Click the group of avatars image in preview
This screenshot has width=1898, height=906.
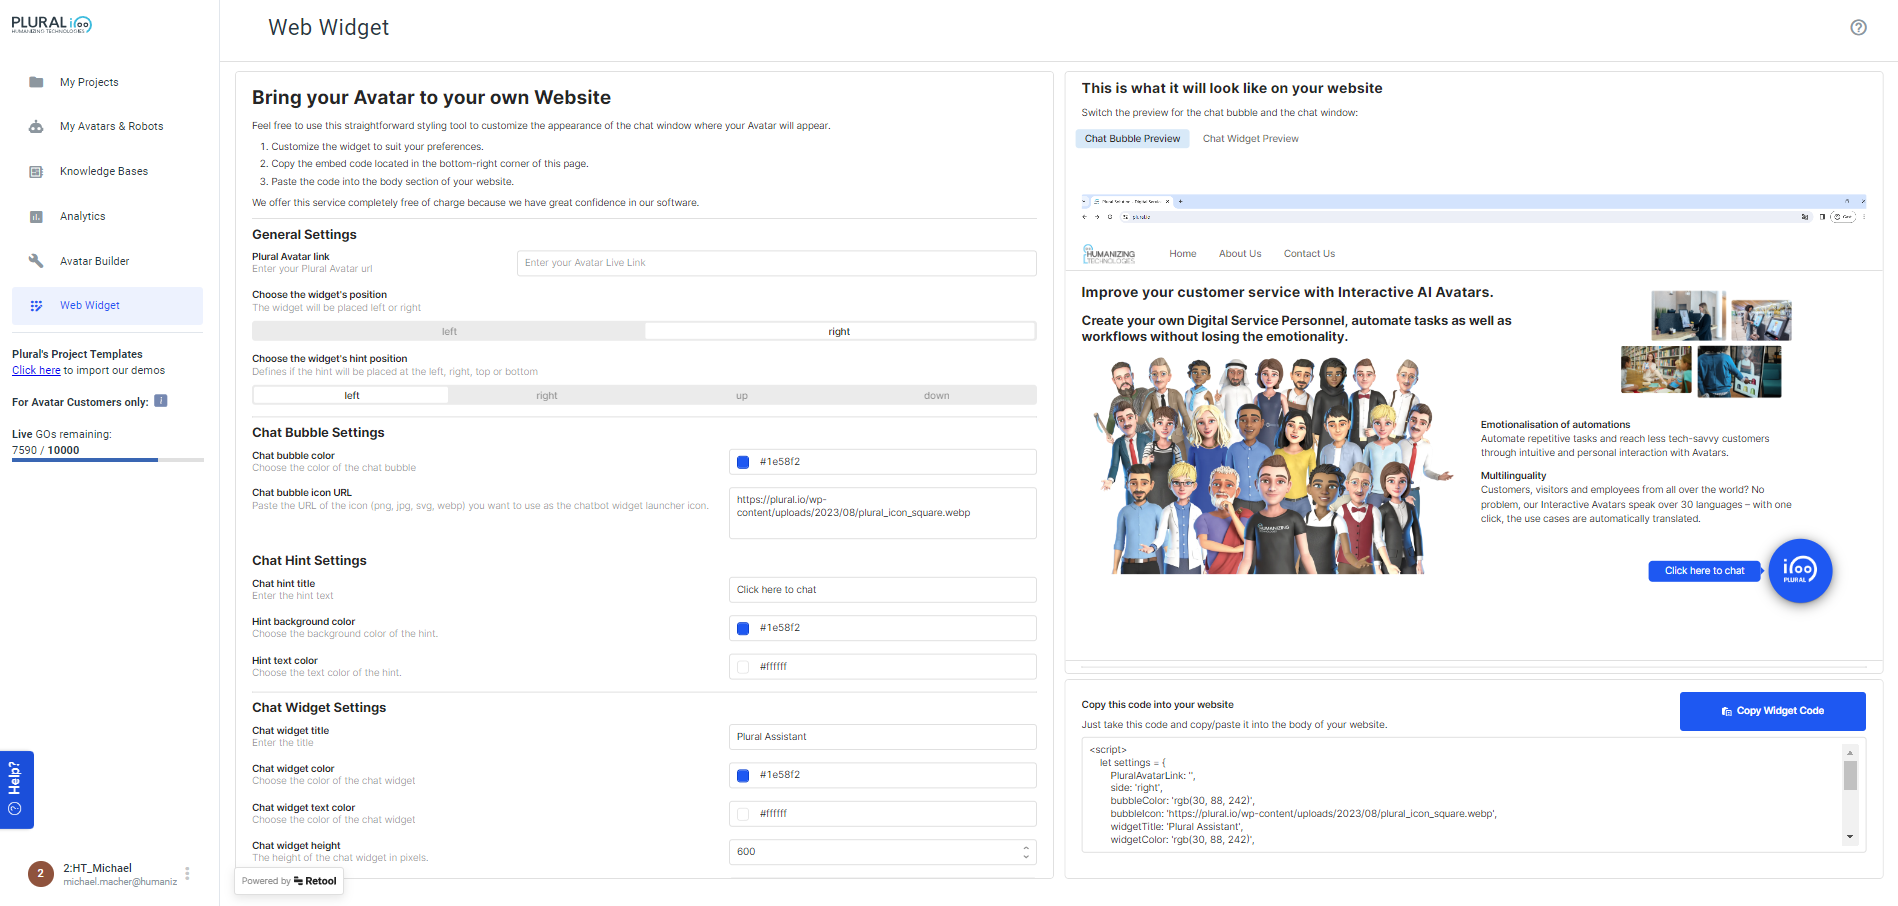tap(1271, 465)
